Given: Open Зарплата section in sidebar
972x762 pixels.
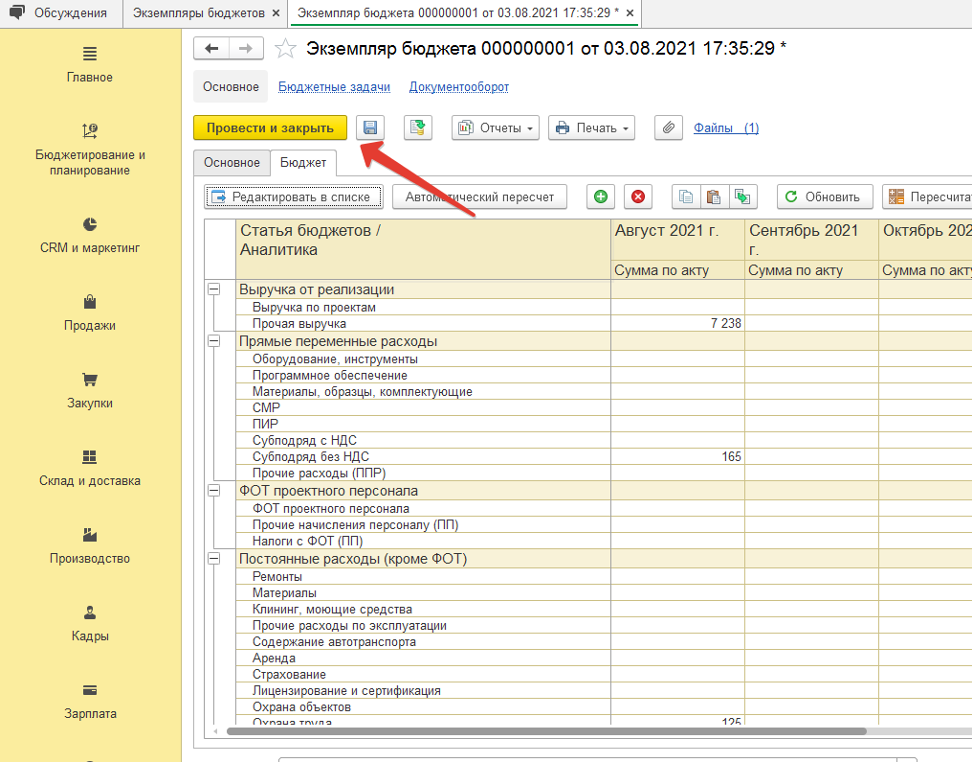Looking at the screenshot, I should 90,701.
